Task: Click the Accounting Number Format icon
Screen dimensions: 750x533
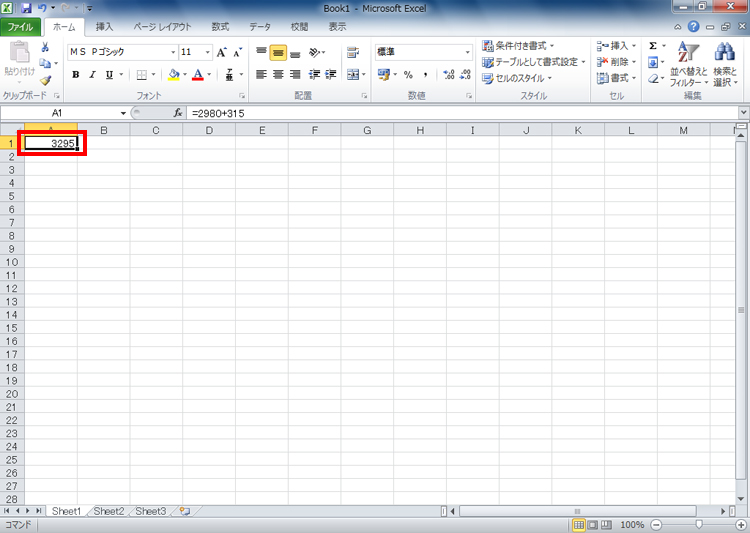Action: click(383, 75)
